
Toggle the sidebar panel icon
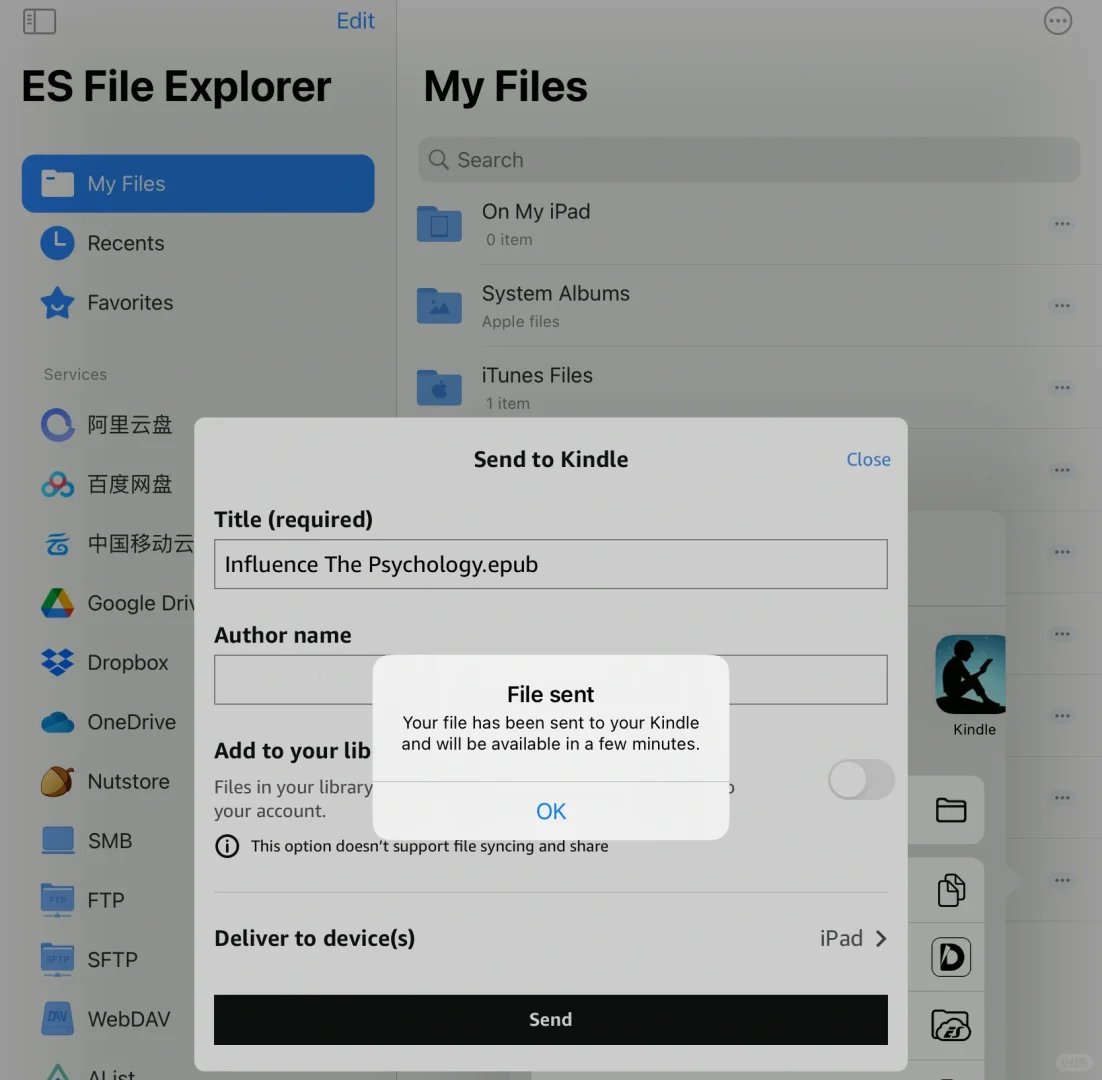pyautogui.click(x=39, y=21)
